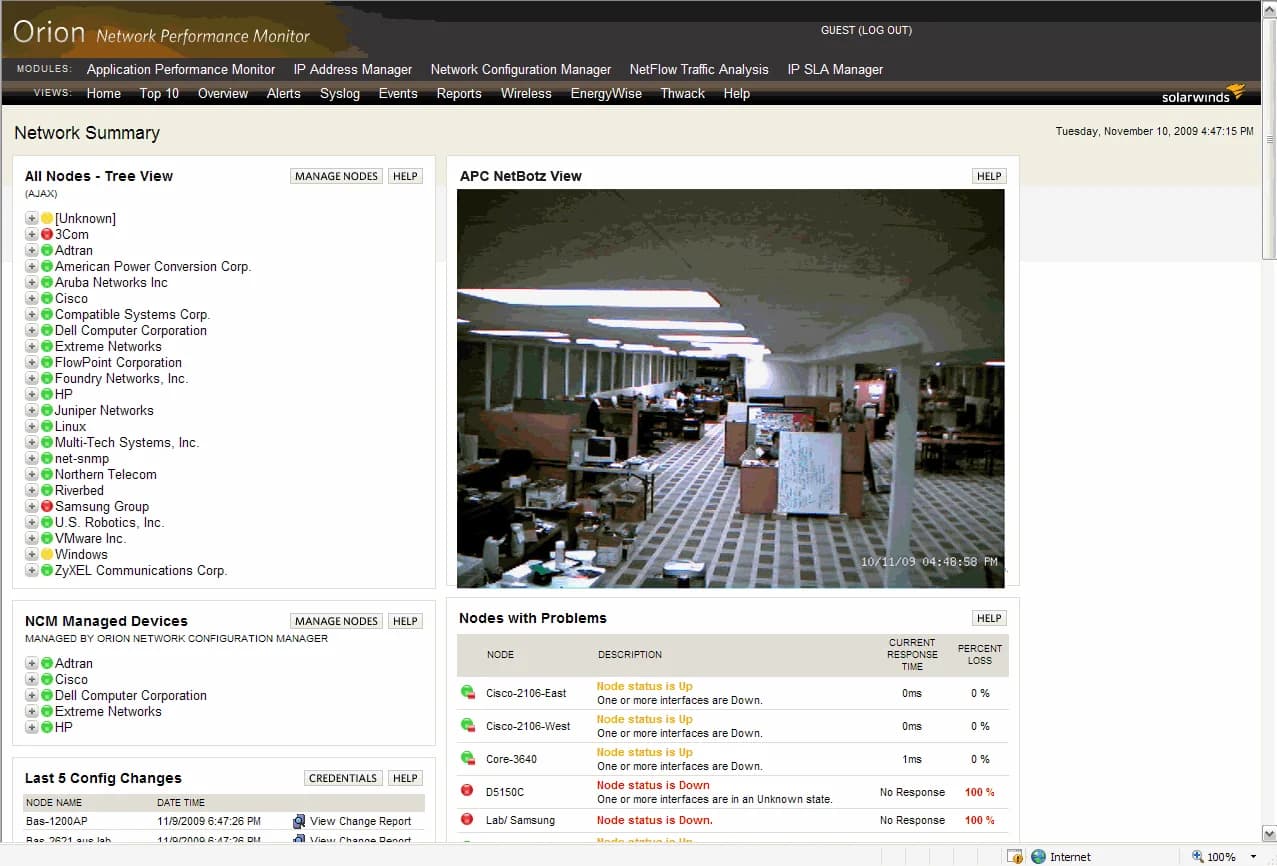
Task: Click Help in APC NetBotz View panel
Action: coord(989,176)
